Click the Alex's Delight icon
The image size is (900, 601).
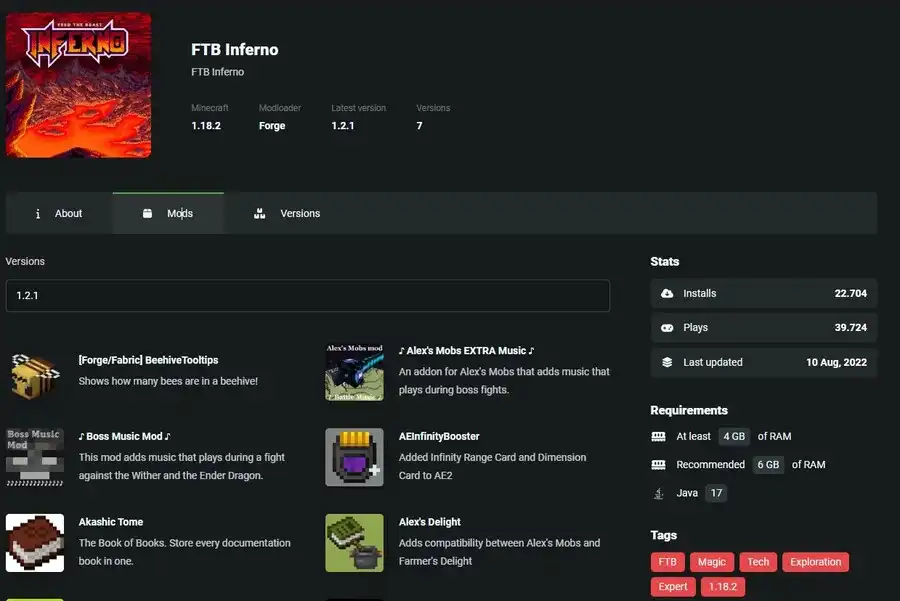pyautogui.click(x=355, y=543)
